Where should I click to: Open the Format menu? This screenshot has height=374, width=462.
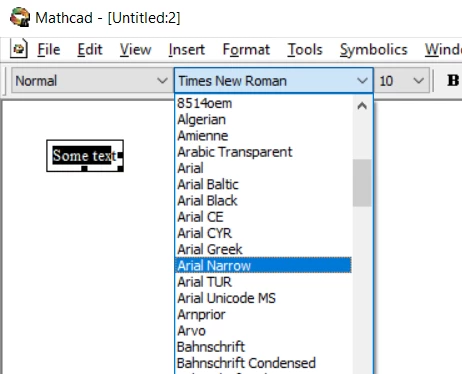click(246, 50)
